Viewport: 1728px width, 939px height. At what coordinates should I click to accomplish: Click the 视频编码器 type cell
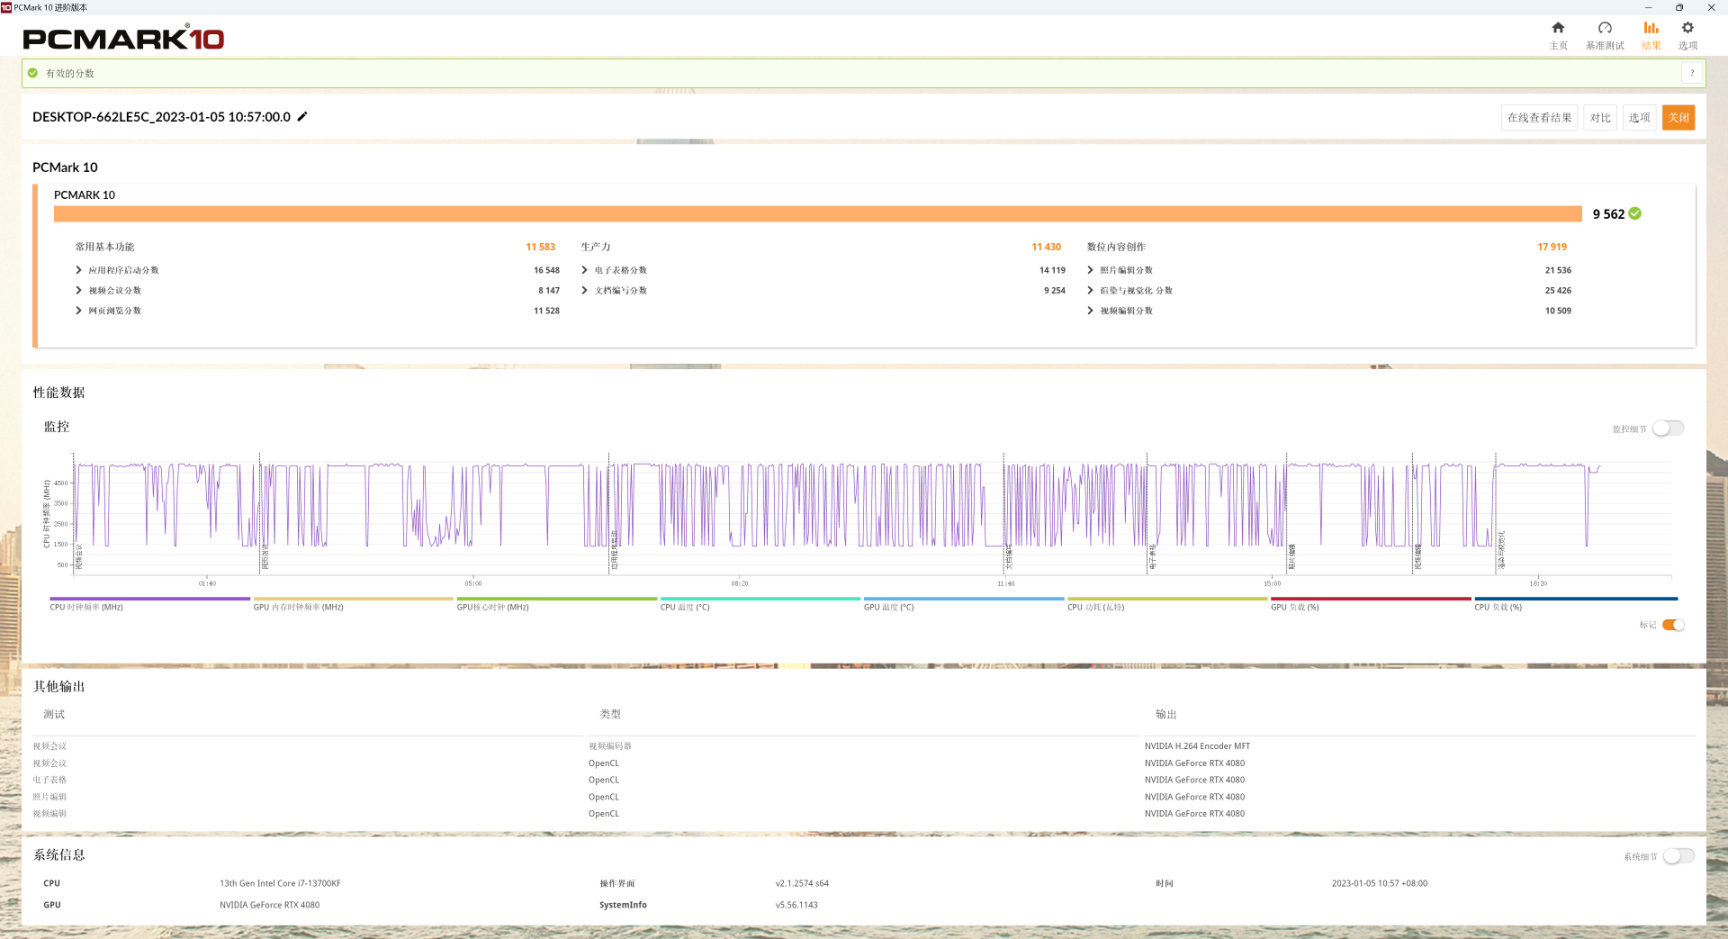610,746
